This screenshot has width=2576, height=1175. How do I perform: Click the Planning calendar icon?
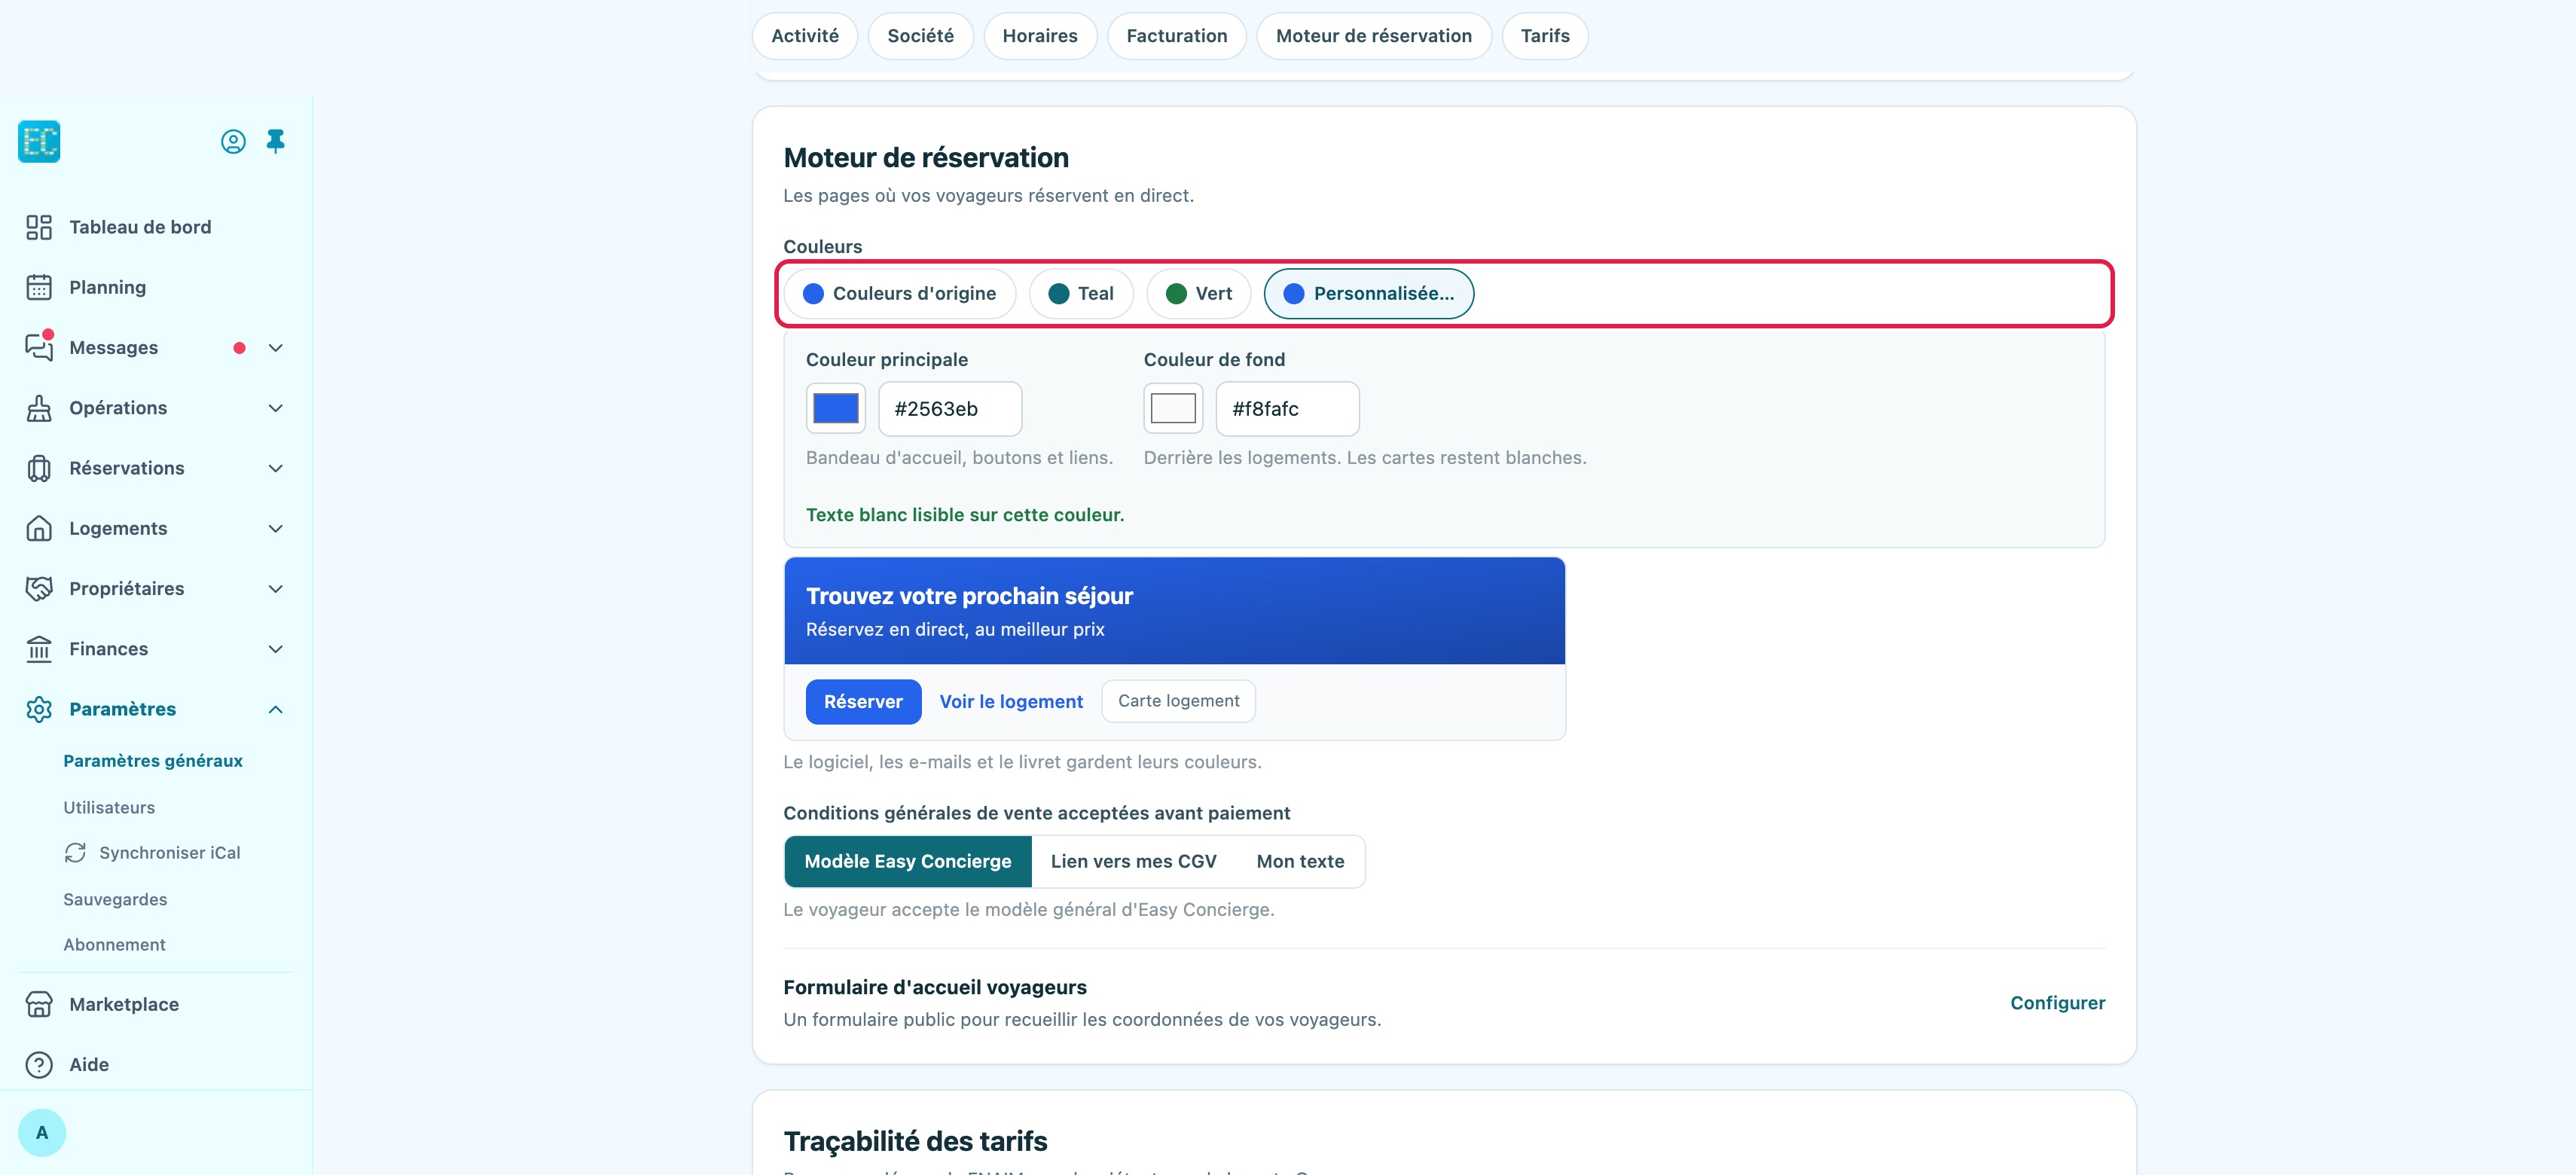(x=39, y=287)
